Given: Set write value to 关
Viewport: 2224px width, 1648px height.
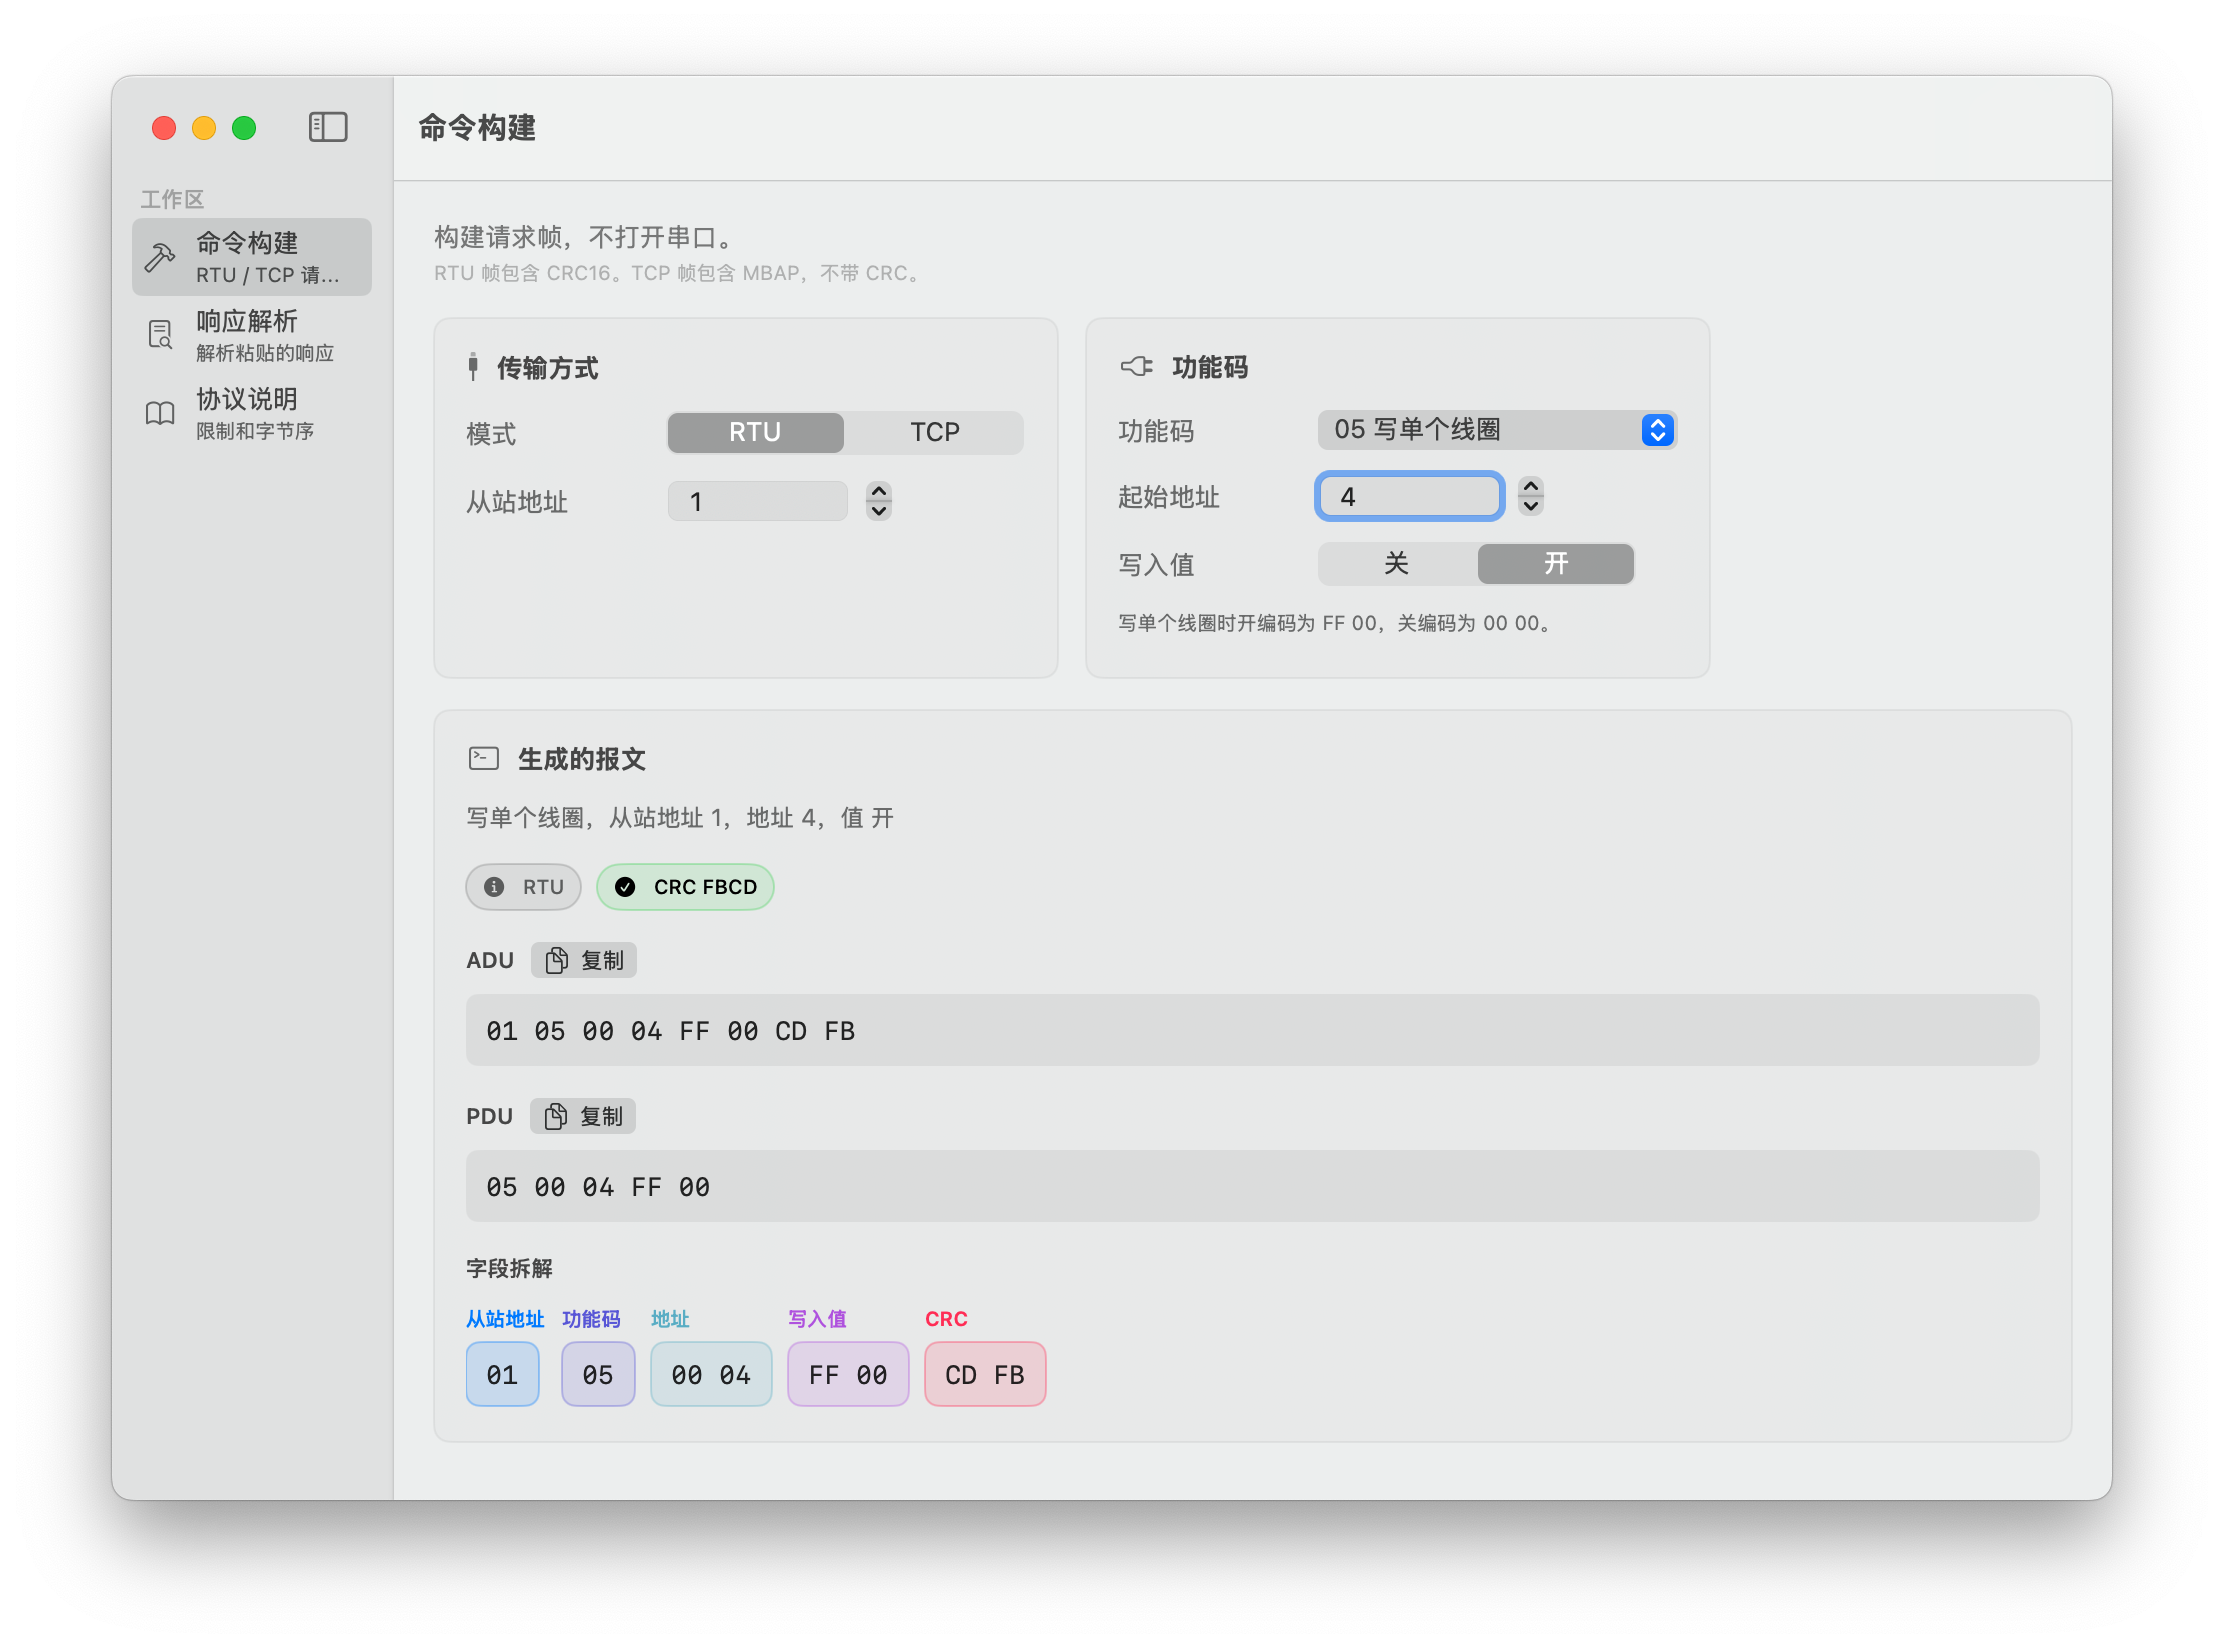Looking at the screenshot, I should [1397, 563].
